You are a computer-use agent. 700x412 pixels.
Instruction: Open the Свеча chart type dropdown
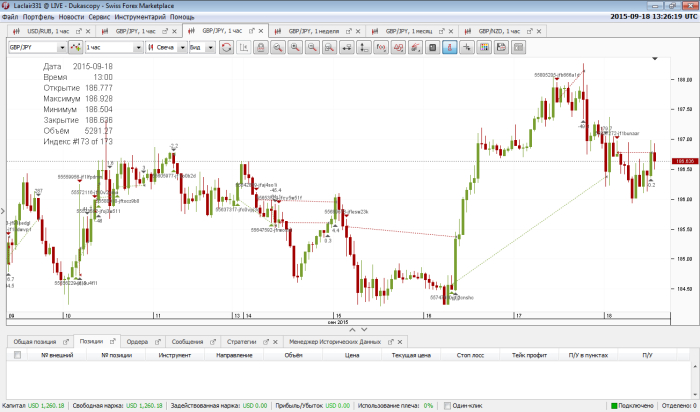click(x=182, y=47)
